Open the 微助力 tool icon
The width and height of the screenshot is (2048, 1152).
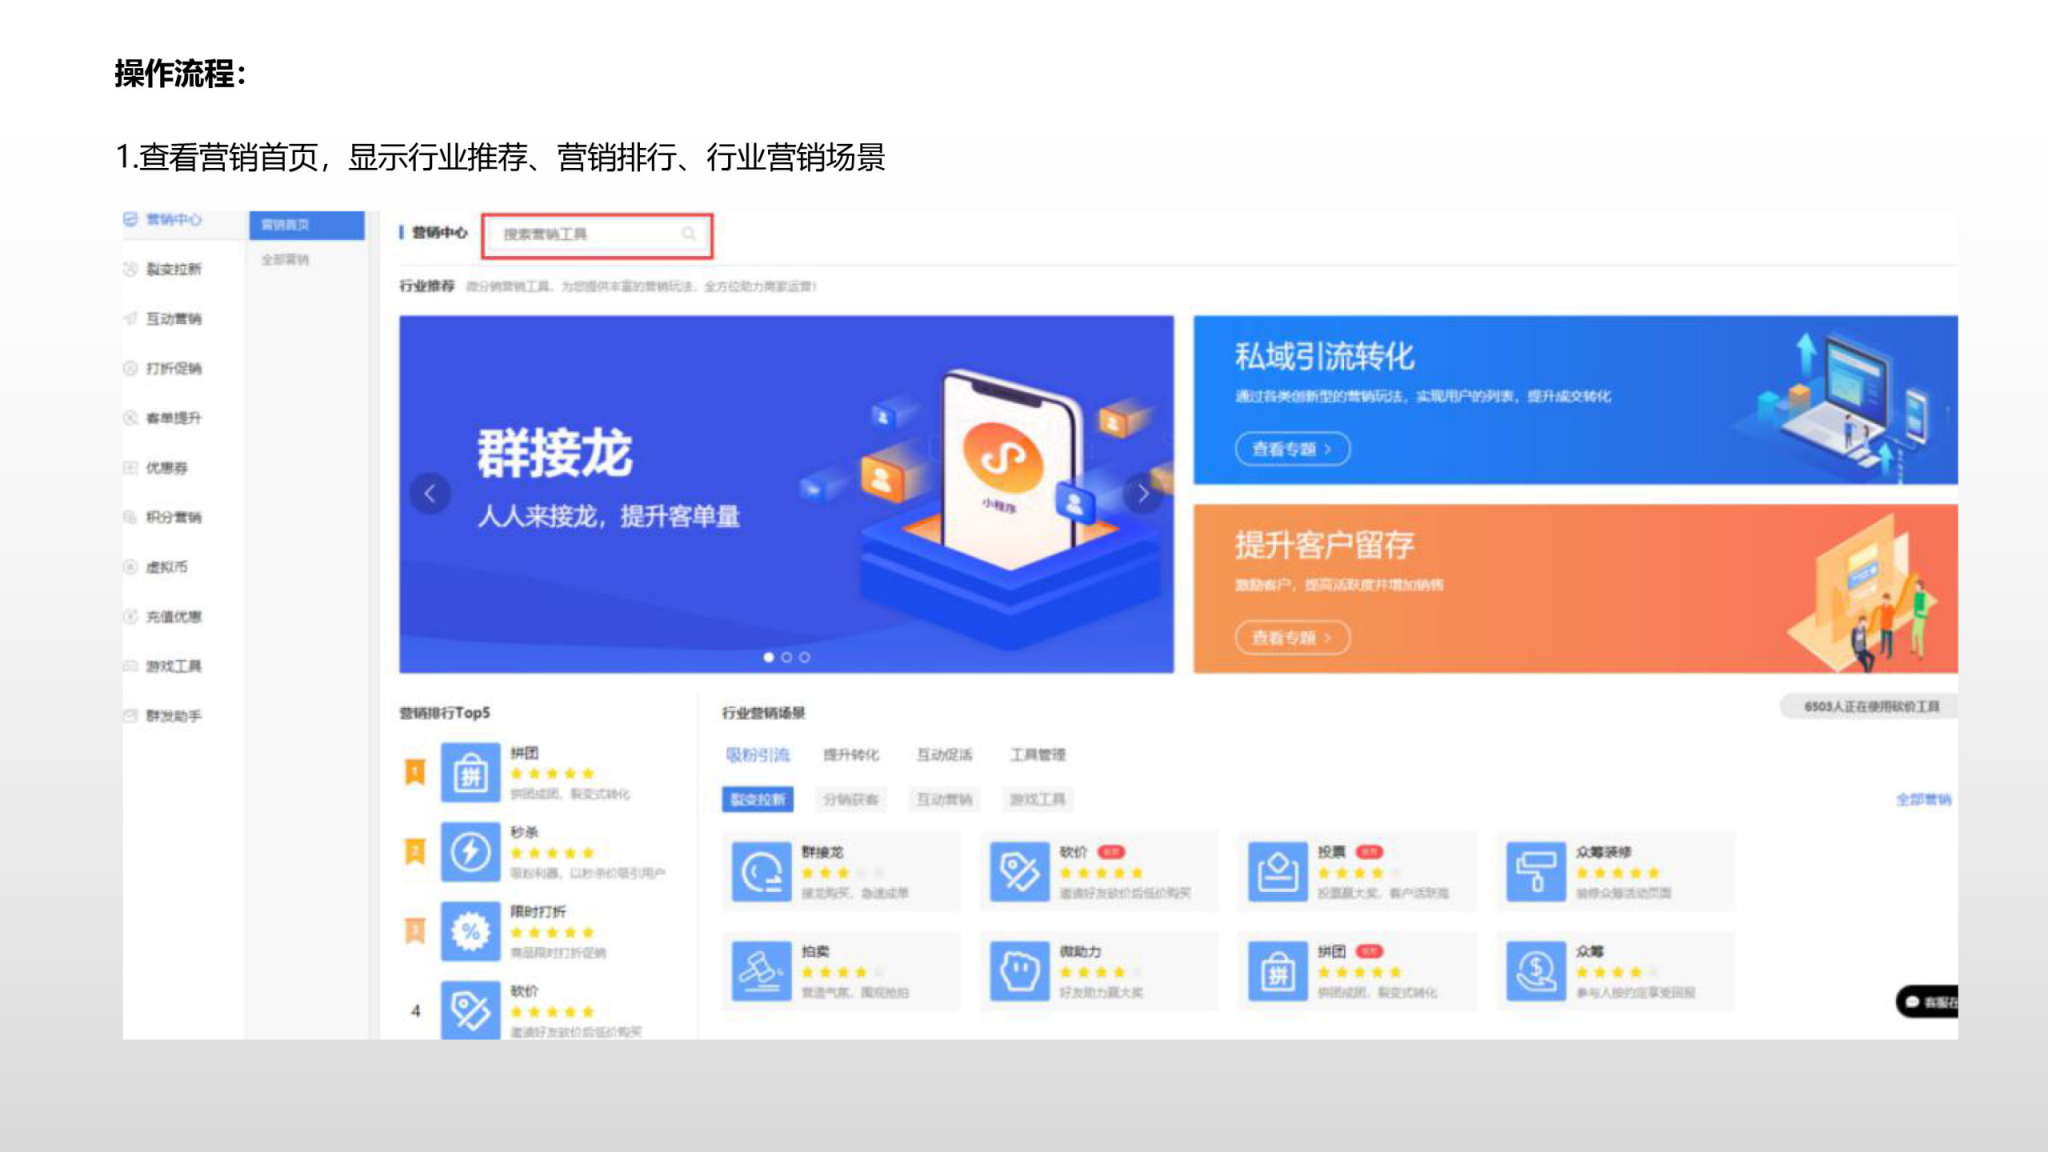tap(1019, 971)
